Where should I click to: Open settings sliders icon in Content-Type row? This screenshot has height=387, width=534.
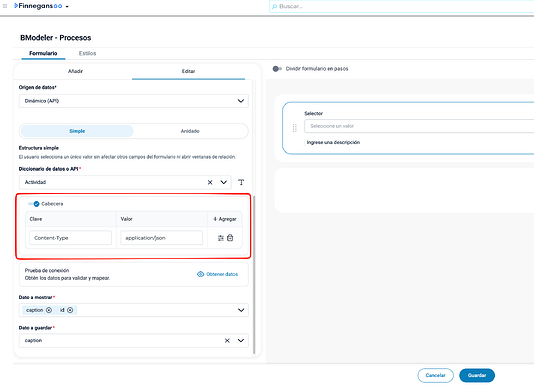[x=221, y=238]
